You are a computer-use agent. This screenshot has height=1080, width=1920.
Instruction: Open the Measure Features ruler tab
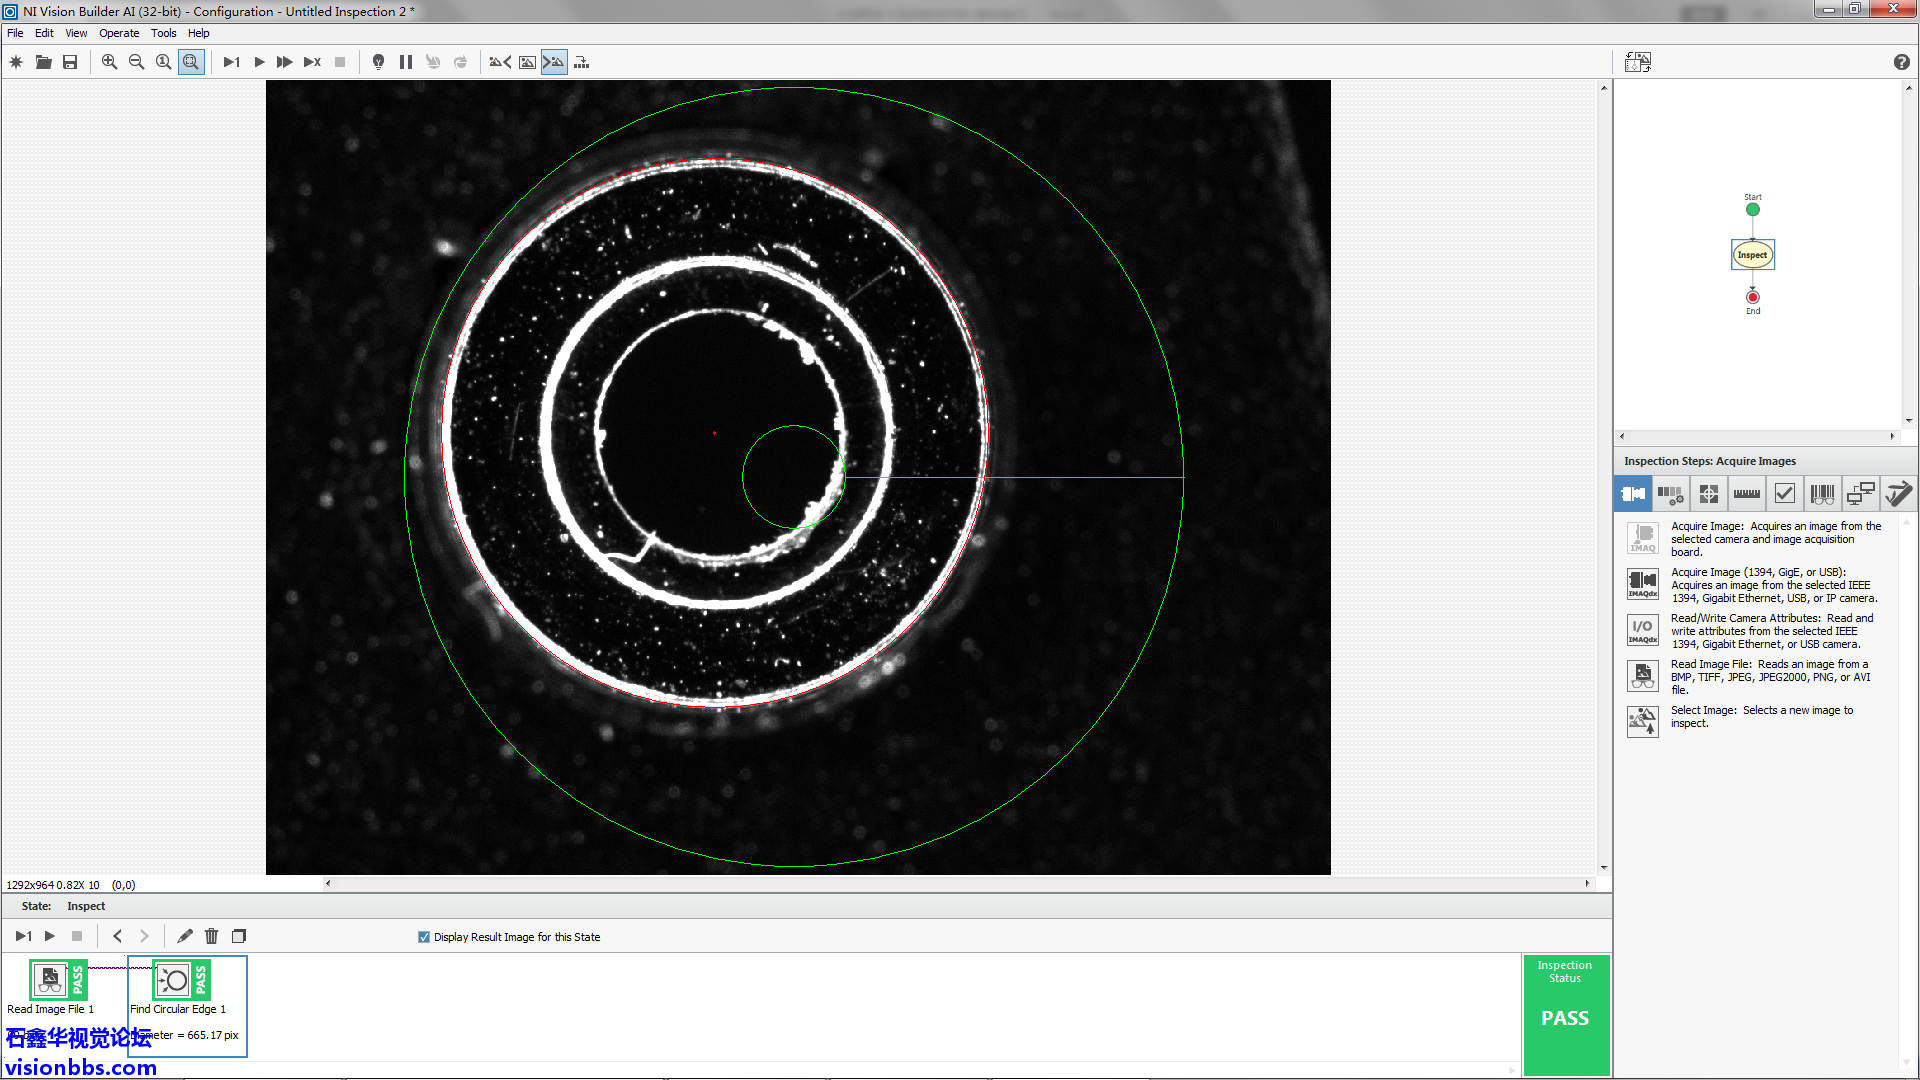point(1746,493)
